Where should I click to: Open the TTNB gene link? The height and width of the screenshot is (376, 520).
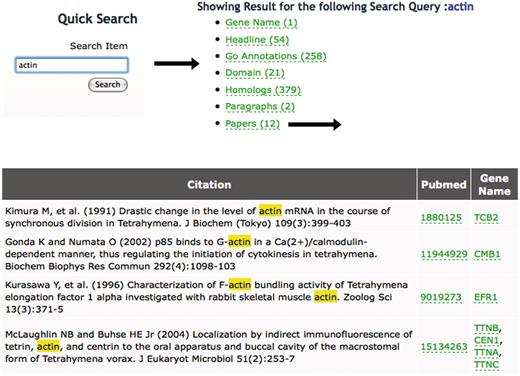tap(486, 328)
